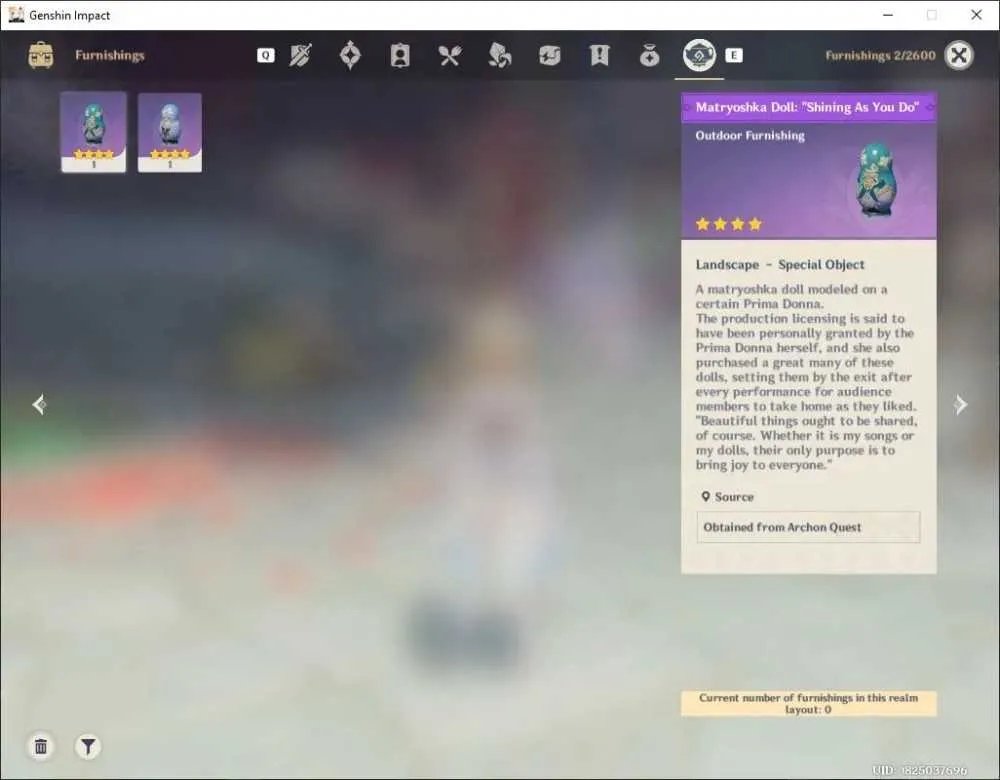Image resolution: width=1000 pixels, height=780 pixels.
Task: Click the "Outdoor Furnishing" label
Action: pos(750,135)
